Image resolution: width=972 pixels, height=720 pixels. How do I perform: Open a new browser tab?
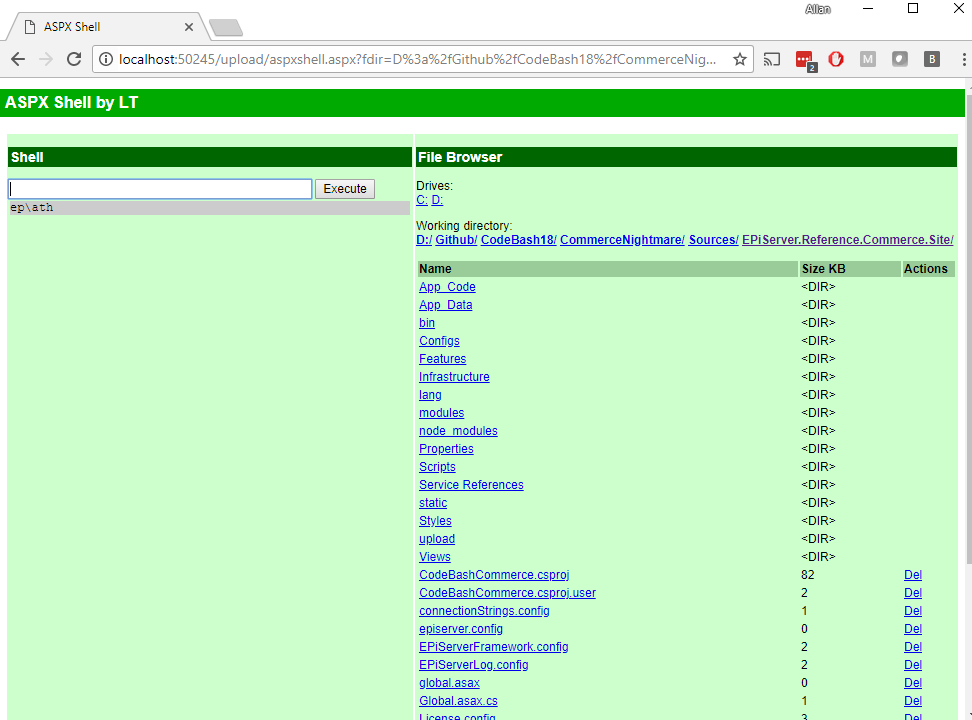tap(226, 27)
